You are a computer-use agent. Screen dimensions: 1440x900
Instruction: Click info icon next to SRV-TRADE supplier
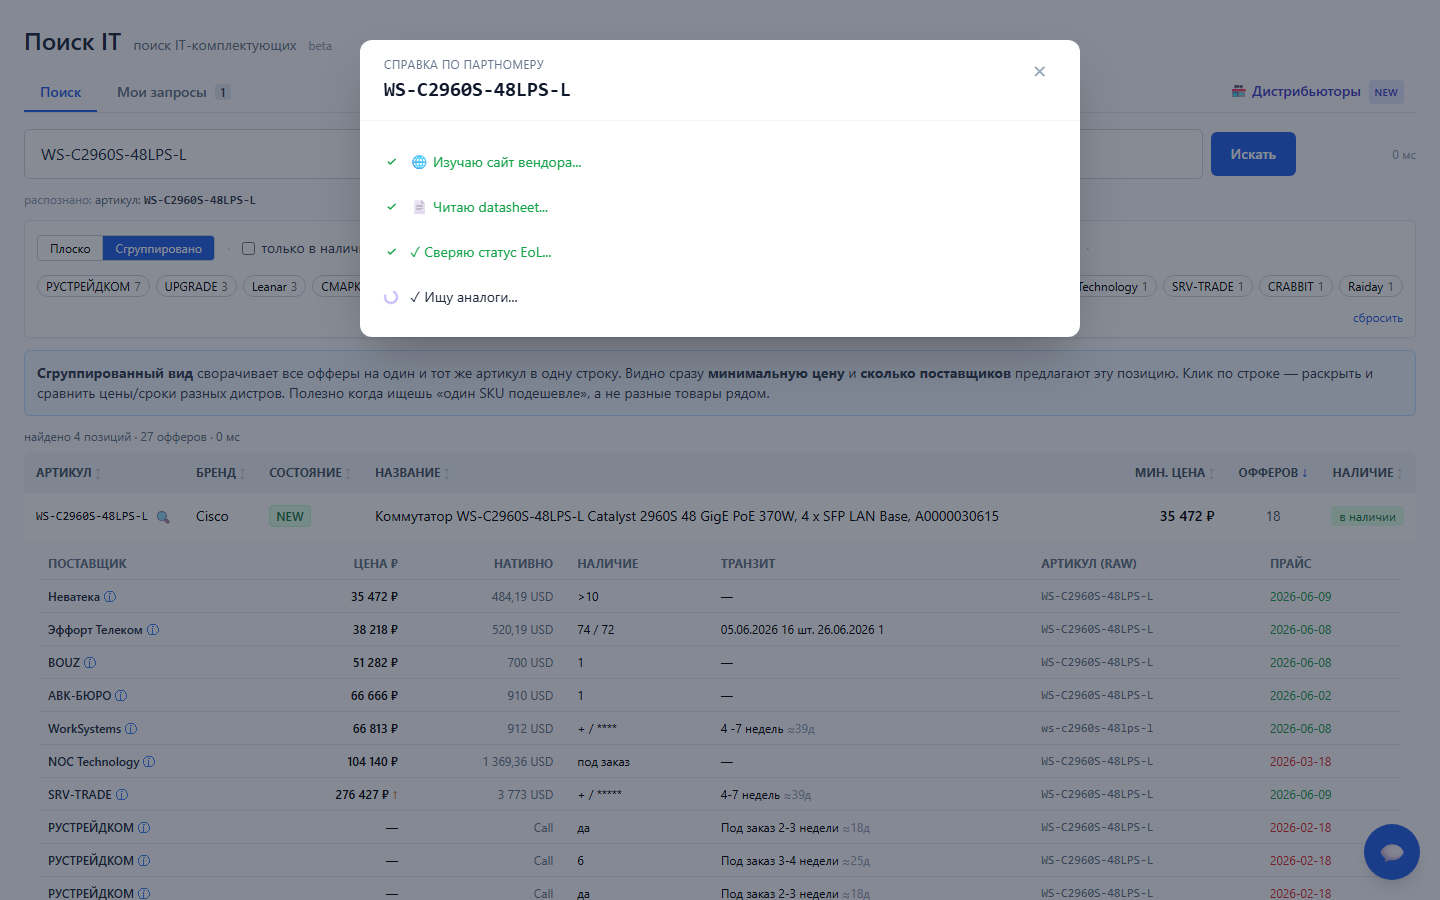(x=122, y=795)
